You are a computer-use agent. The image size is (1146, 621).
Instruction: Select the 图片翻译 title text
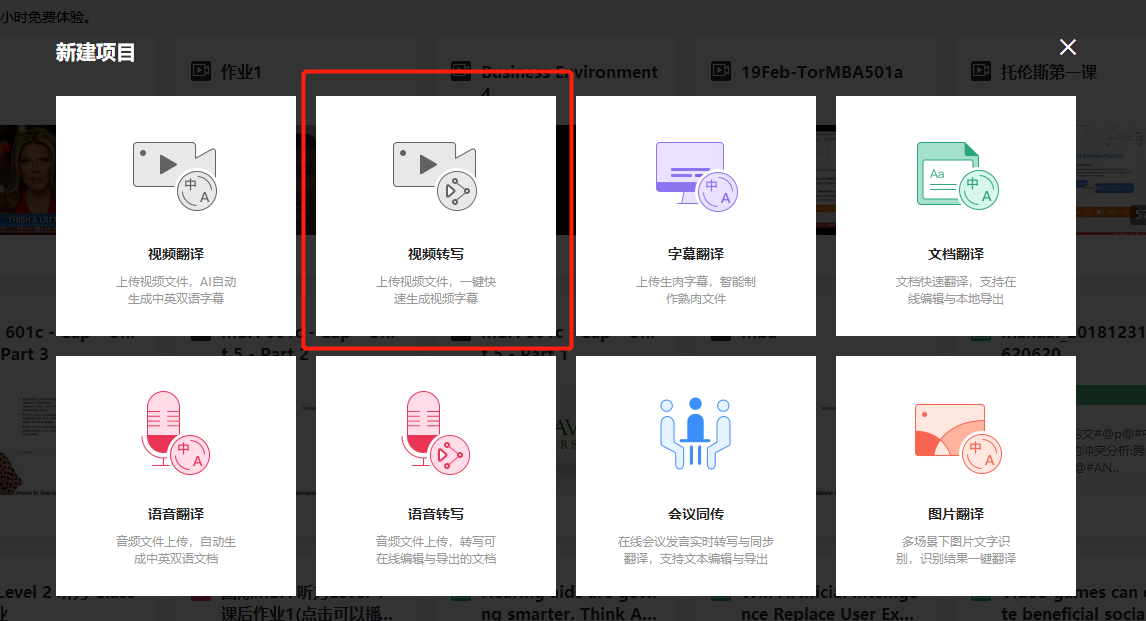click(x=956, y=514)
